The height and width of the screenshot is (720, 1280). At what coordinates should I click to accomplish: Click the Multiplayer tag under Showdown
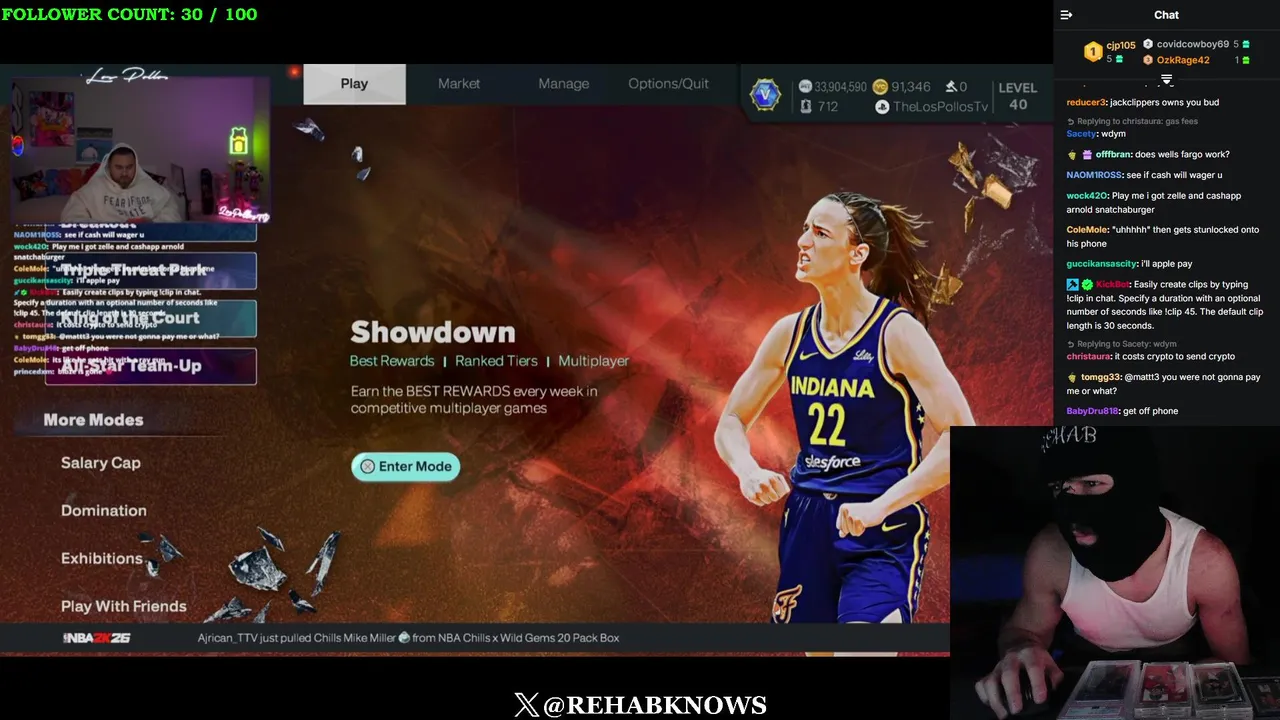pyautogui.click(x=594, y=361)
